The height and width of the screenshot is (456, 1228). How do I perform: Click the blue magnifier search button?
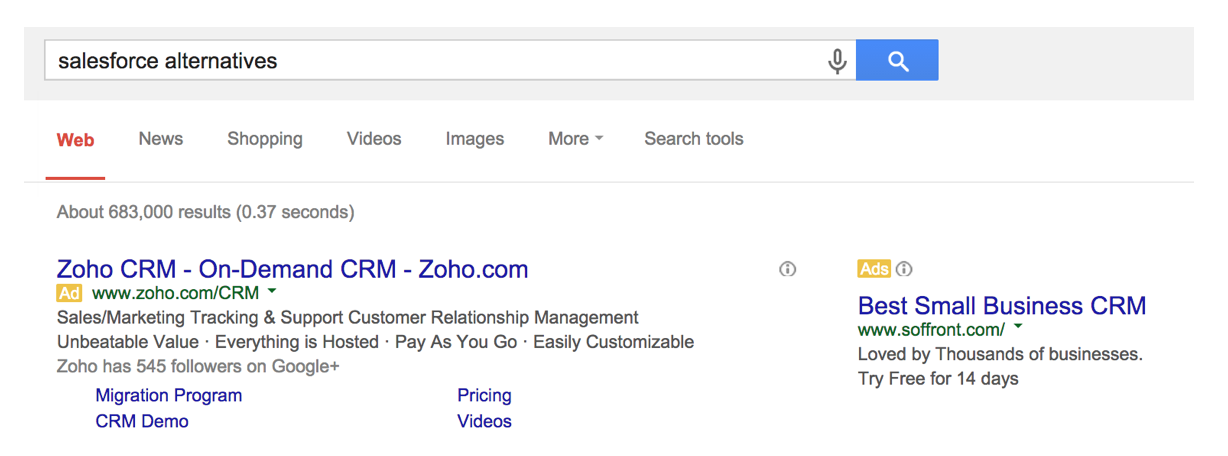897,60
